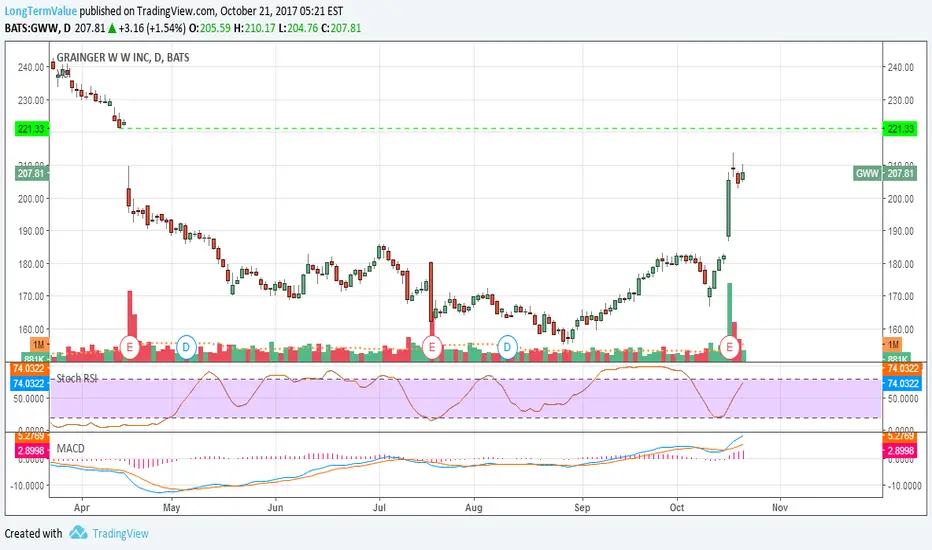Click the Sep label on time axis

coord(582,508)
